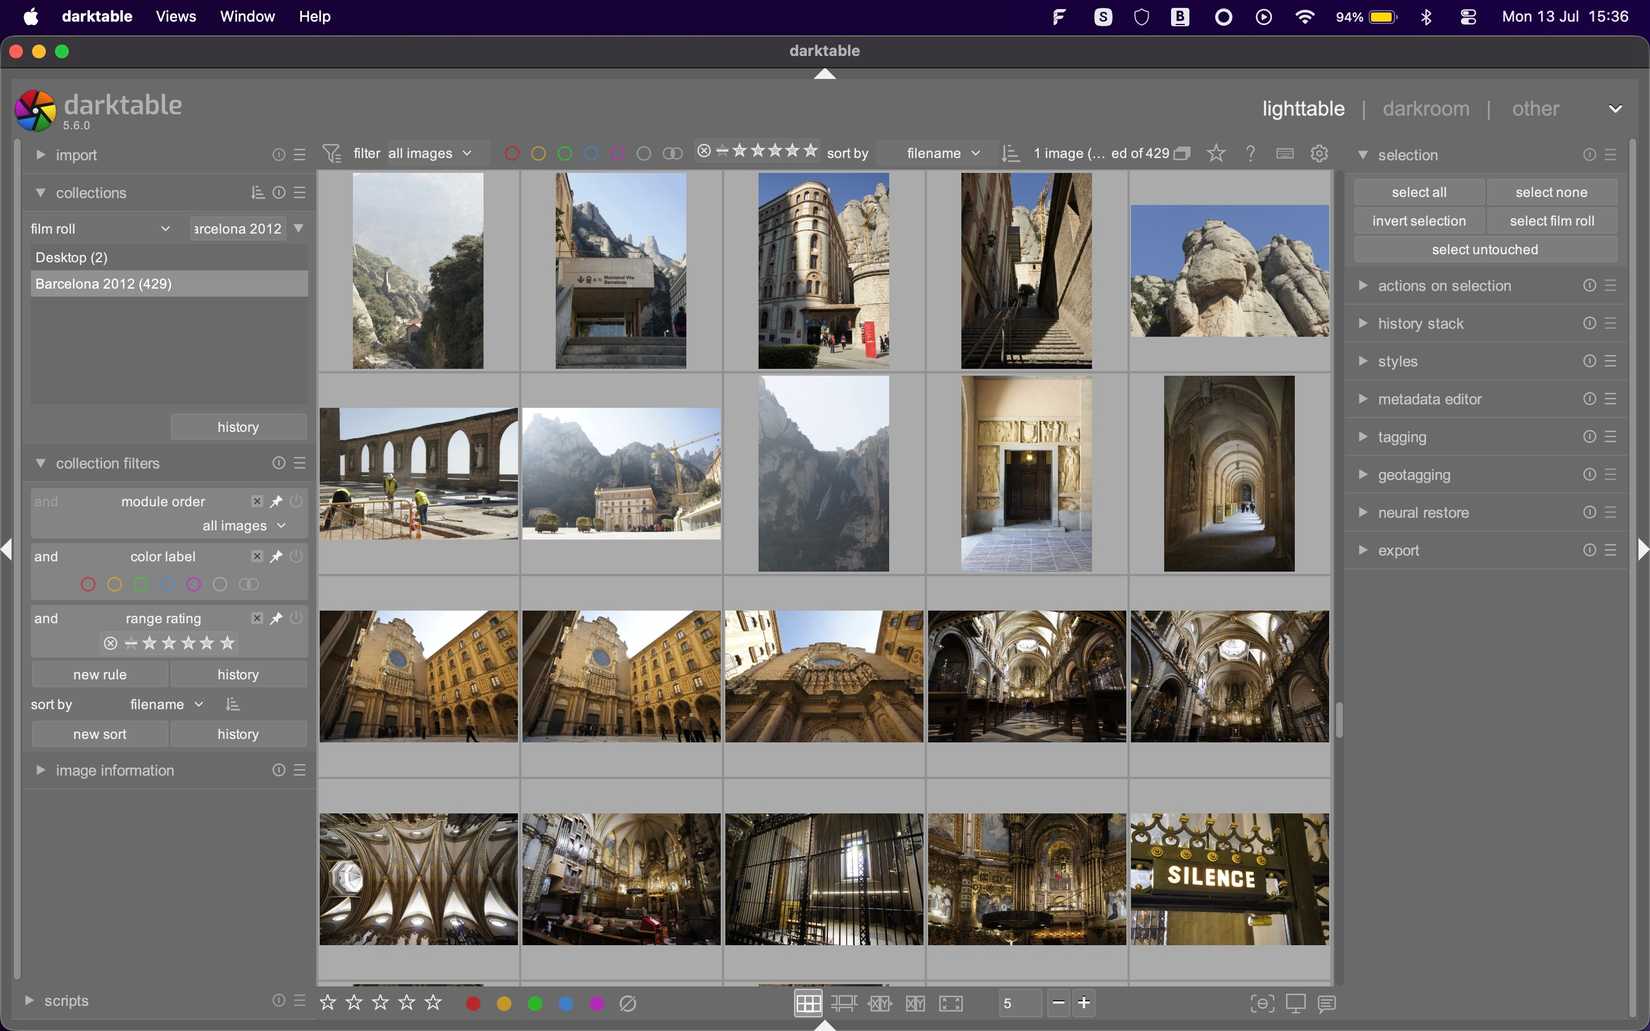Select the culling dynamic mode icon
Viewport: 1650px width, 1031px height.
(x=915, y=1003)
